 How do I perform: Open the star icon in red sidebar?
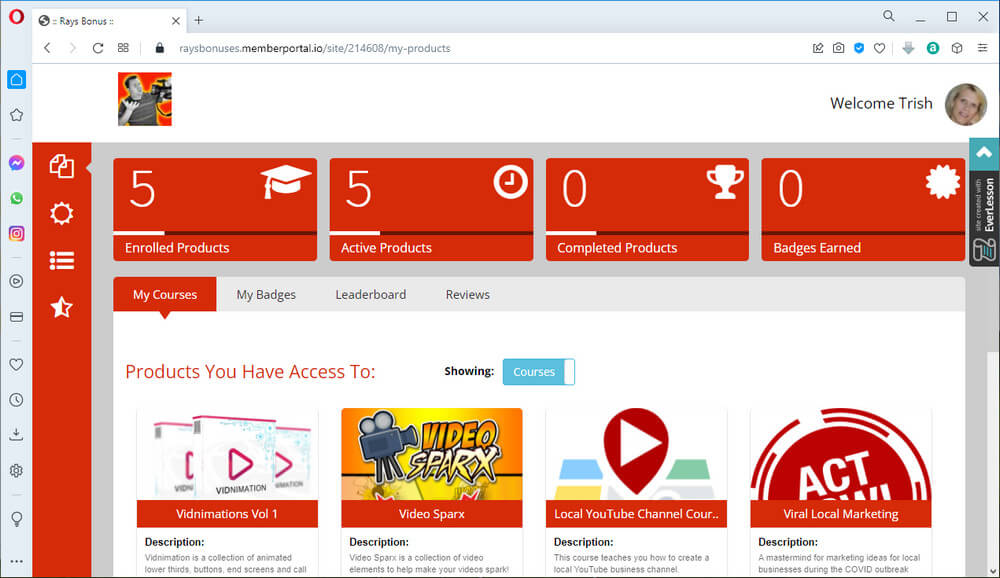click(62, 308)
